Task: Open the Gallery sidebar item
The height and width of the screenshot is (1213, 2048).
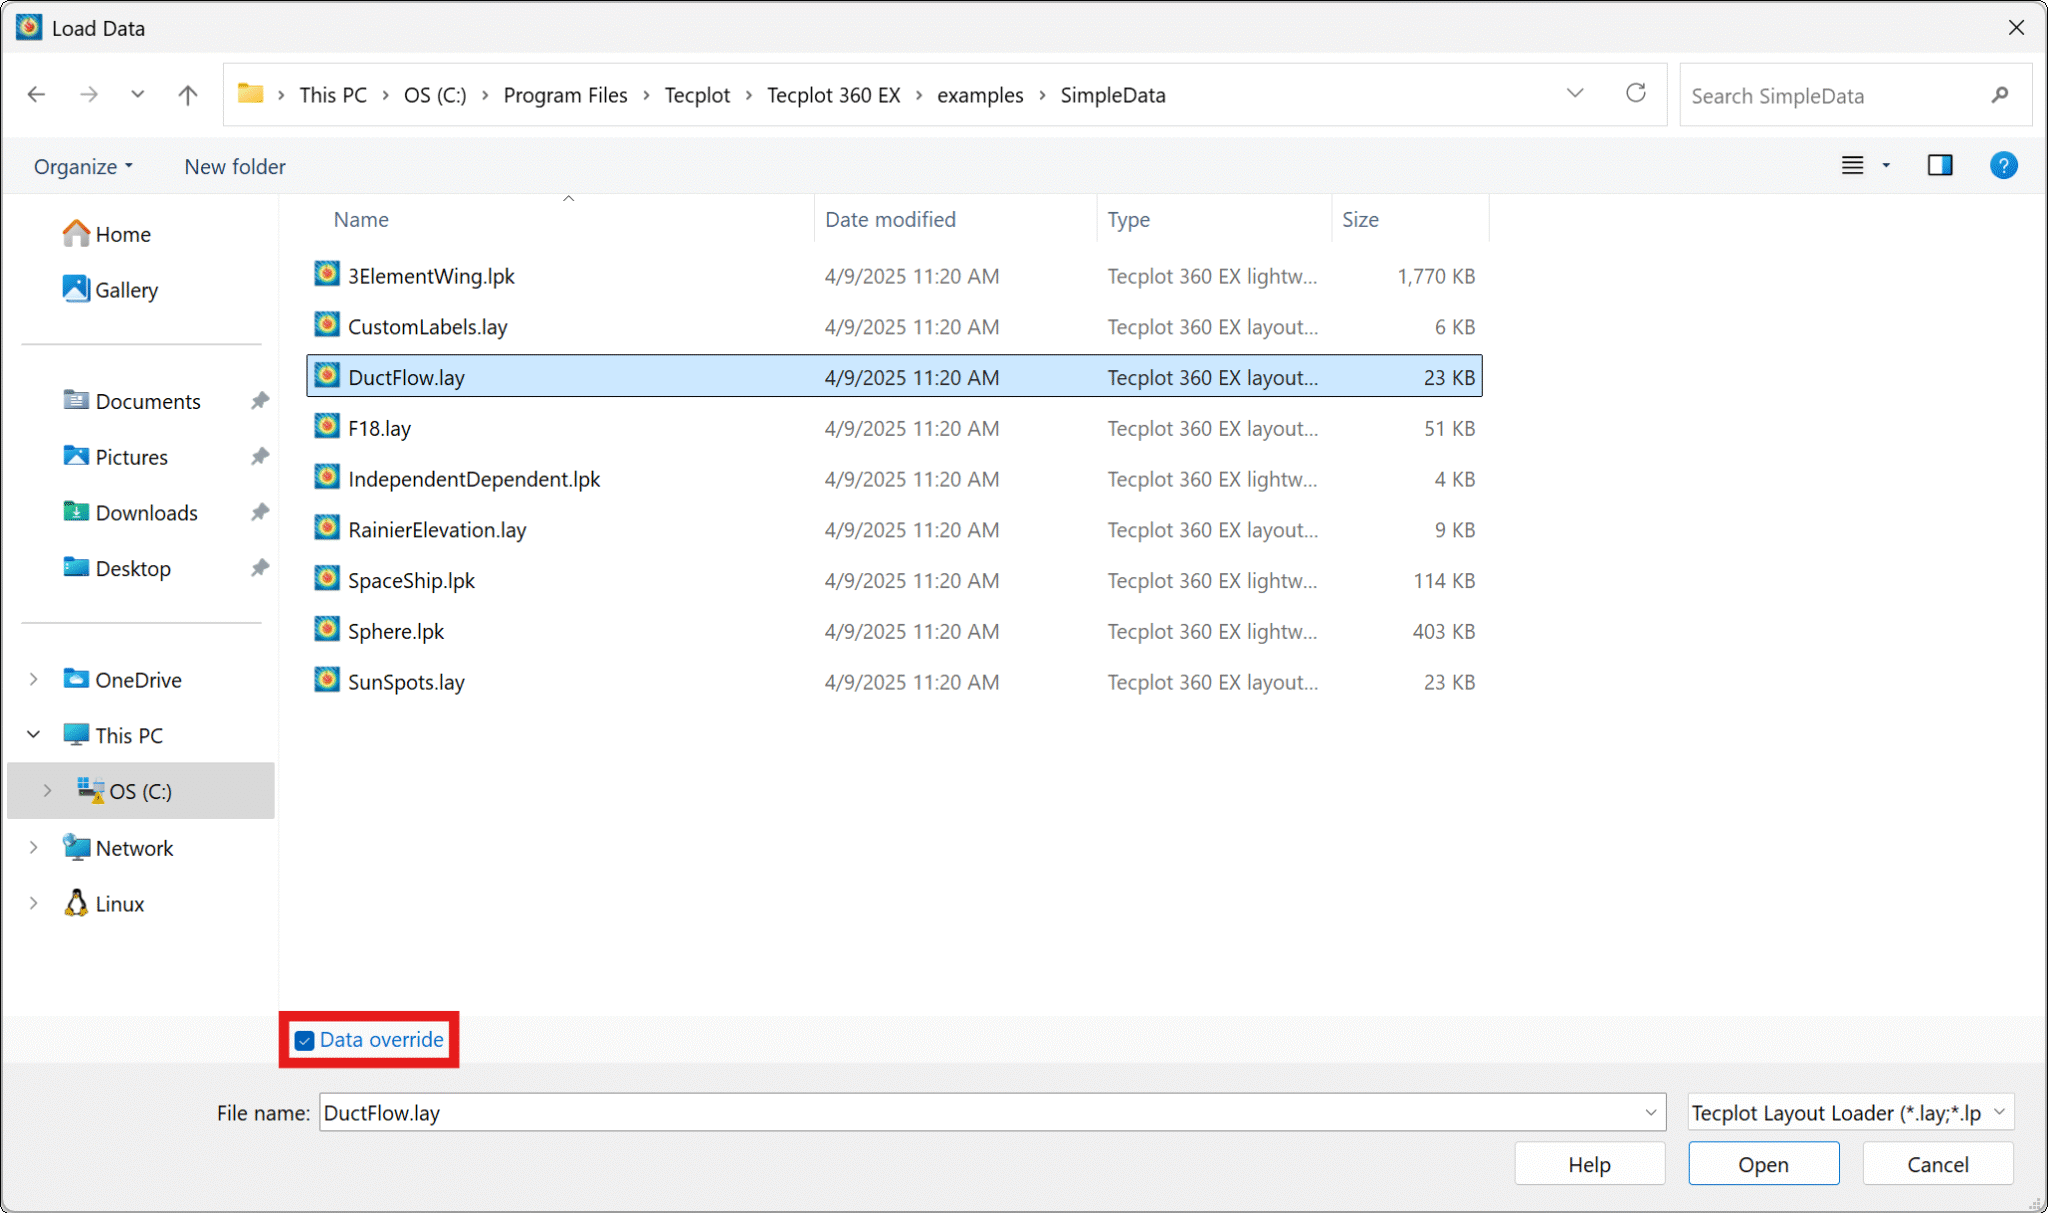Action: [x=126, y=290]
